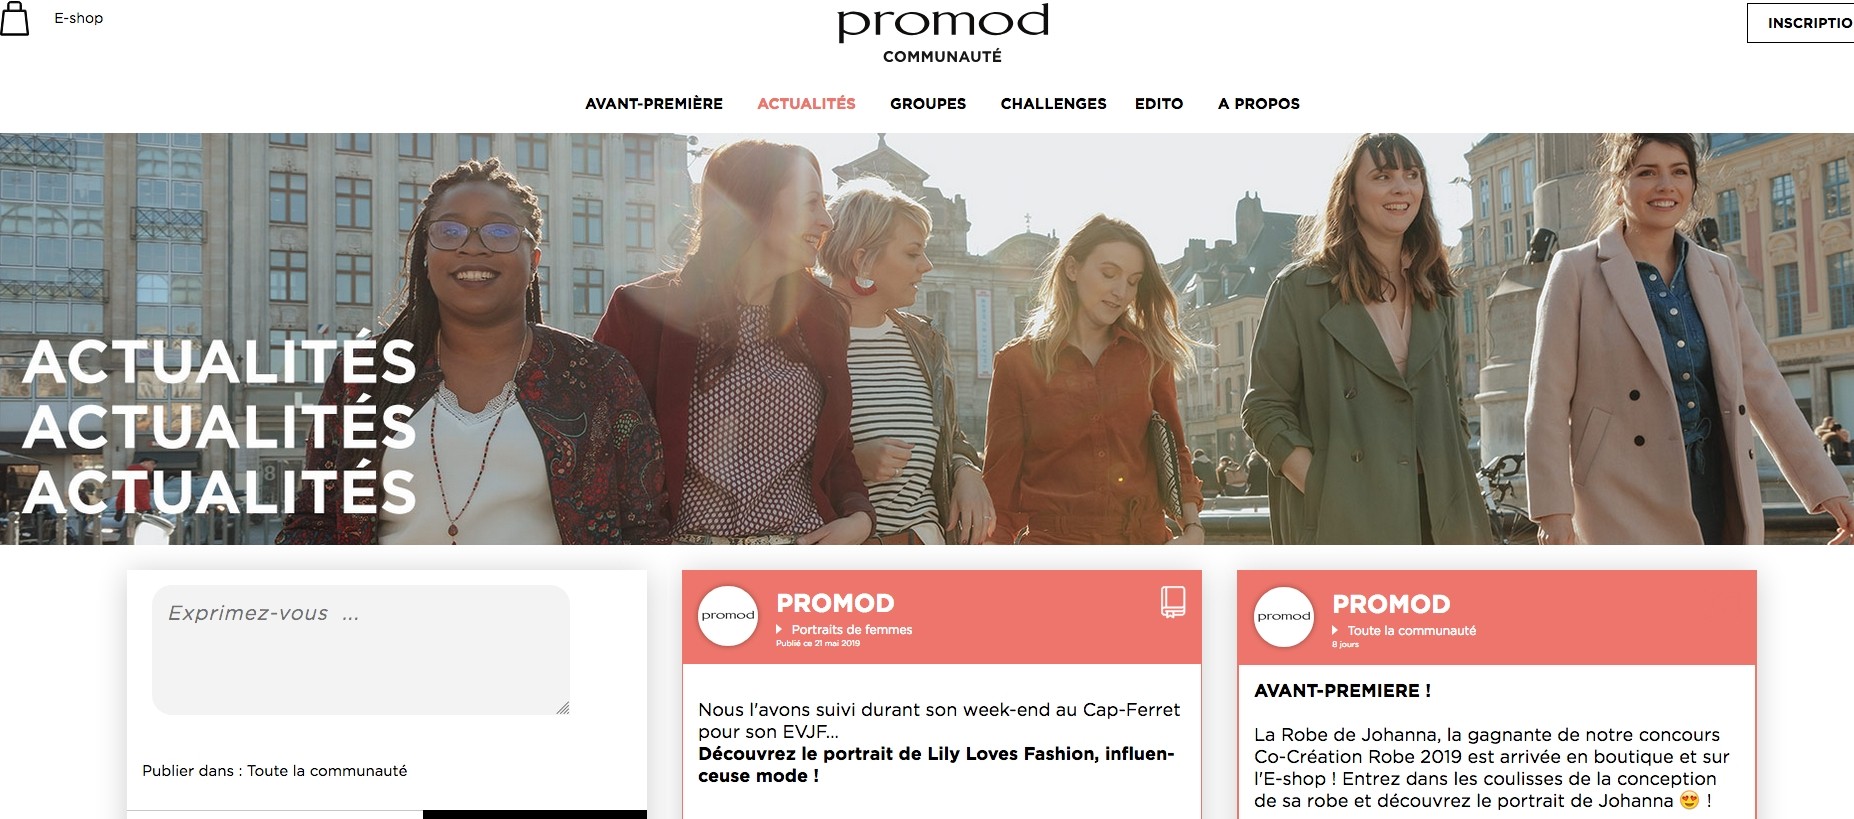Select the Actualités tab

[806, 104]
